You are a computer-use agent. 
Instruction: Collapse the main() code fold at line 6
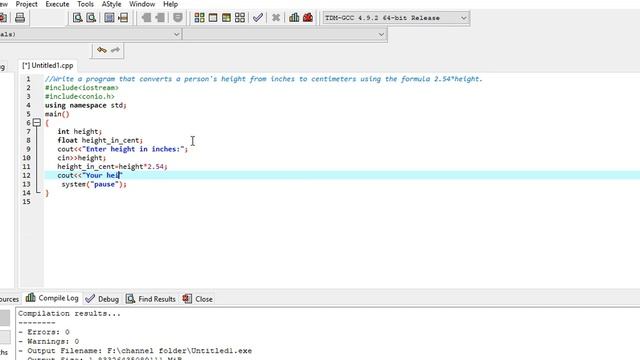pos(37,122)
